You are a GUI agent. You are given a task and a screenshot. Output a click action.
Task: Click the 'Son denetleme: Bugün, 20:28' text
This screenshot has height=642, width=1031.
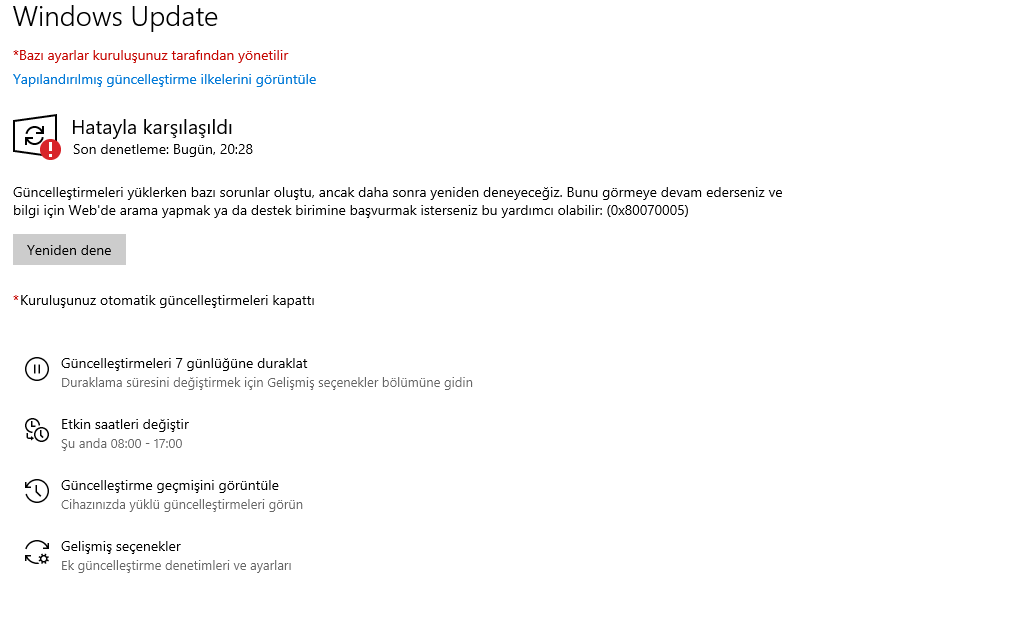pyautogui.click(x=162, y=149)
